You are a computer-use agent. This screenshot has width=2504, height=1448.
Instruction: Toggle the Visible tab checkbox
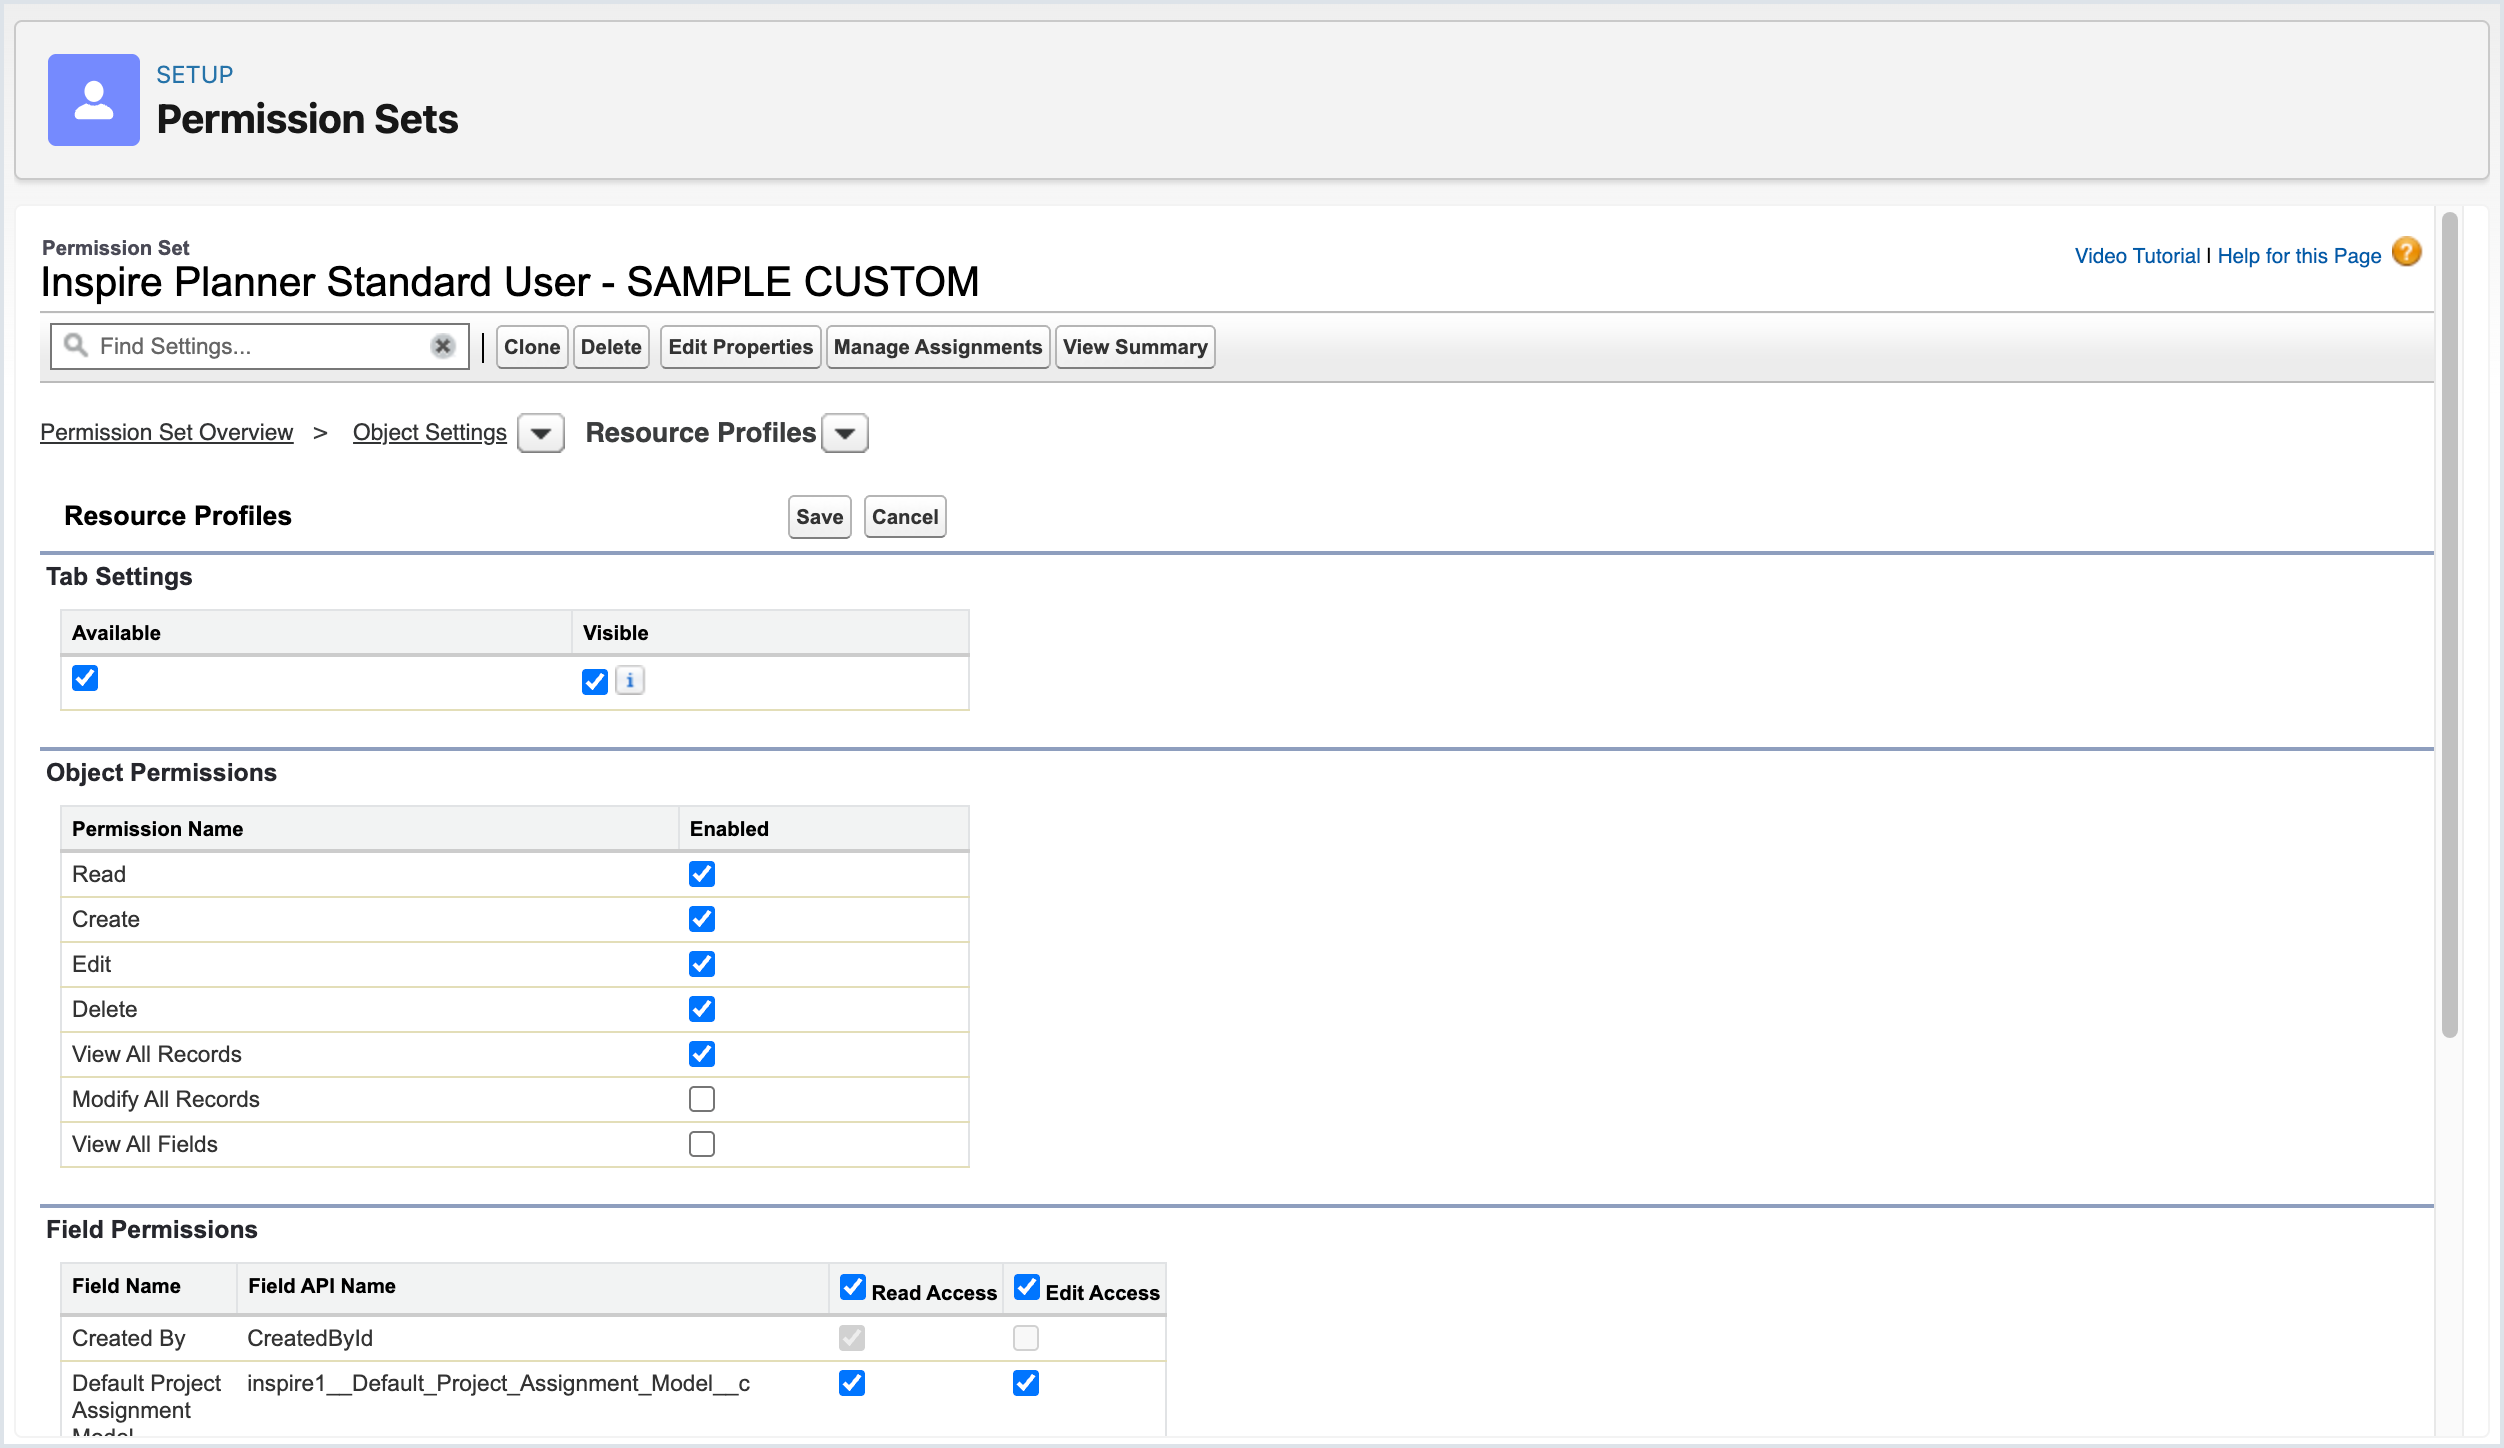point(595,682)
